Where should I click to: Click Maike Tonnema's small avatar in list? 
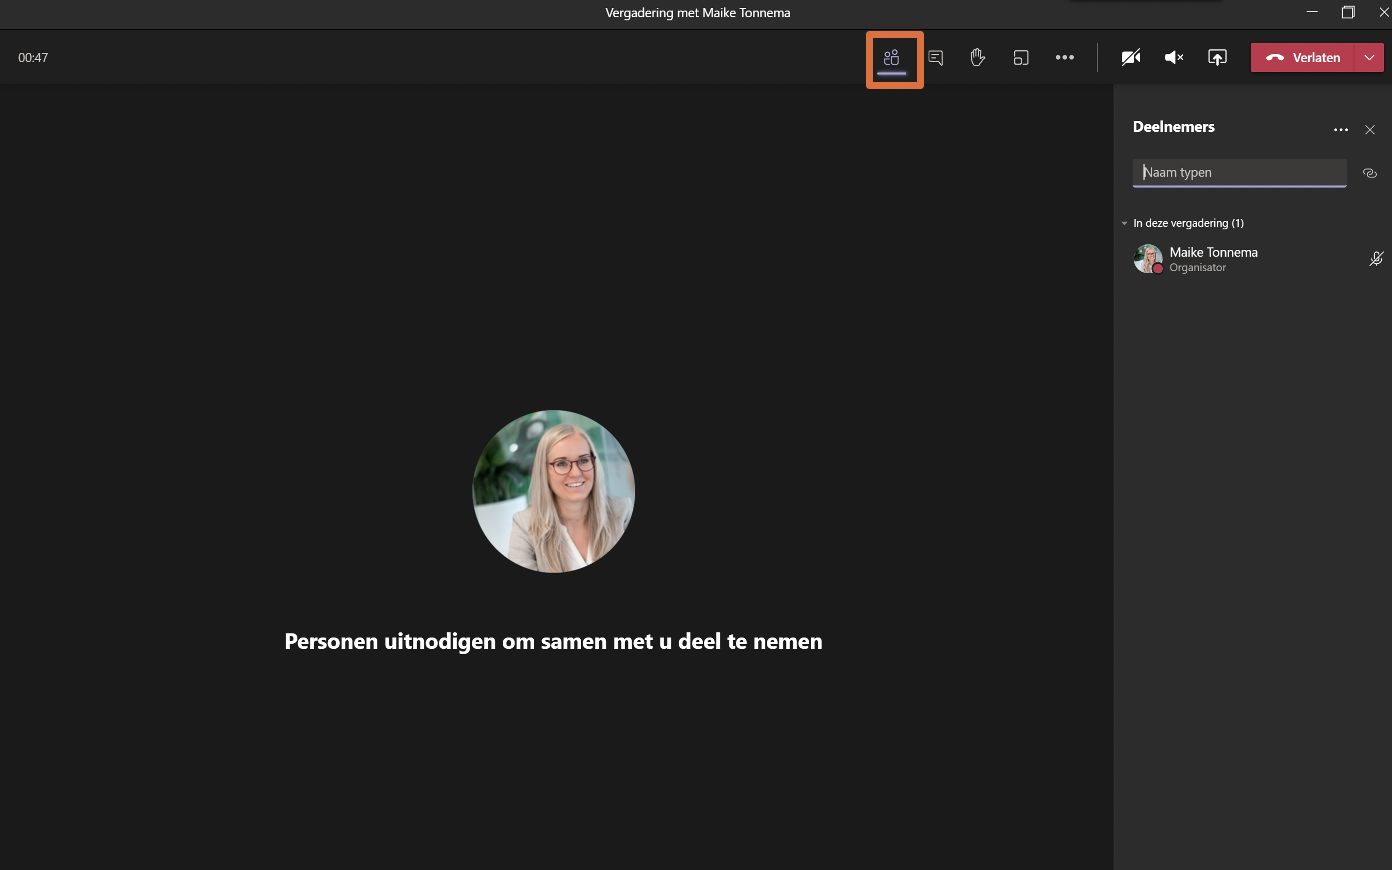[1148, 259]
